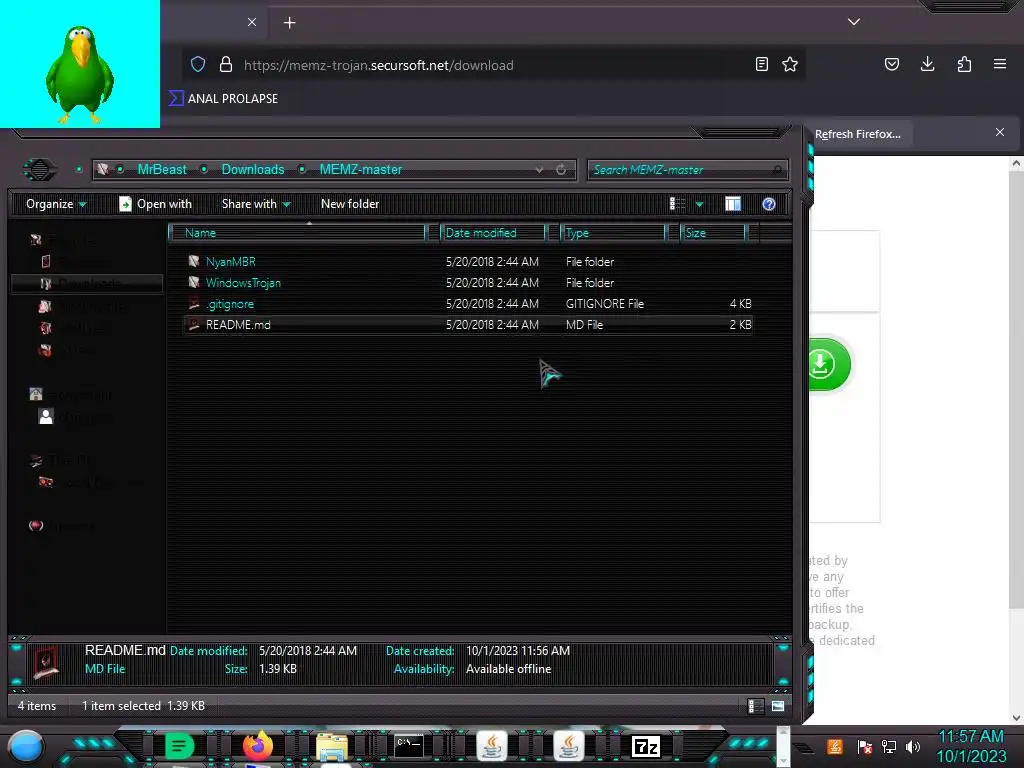The width and height of the screenshot is (1024, 768).
Task: Change the view layout icon
Action: (x=677, y=204)
